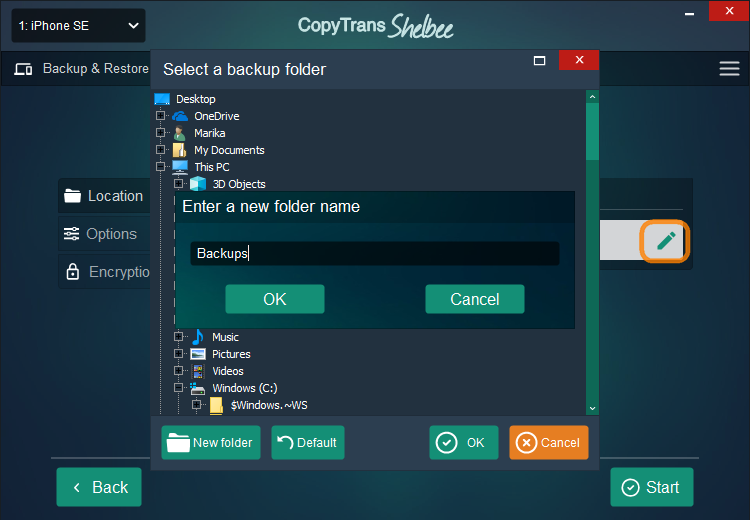Open the Encryption tab in sidebar
Image resolution: width=750 pixels, height=520 pixels.
pyautogui.click(x=104, y=272)
